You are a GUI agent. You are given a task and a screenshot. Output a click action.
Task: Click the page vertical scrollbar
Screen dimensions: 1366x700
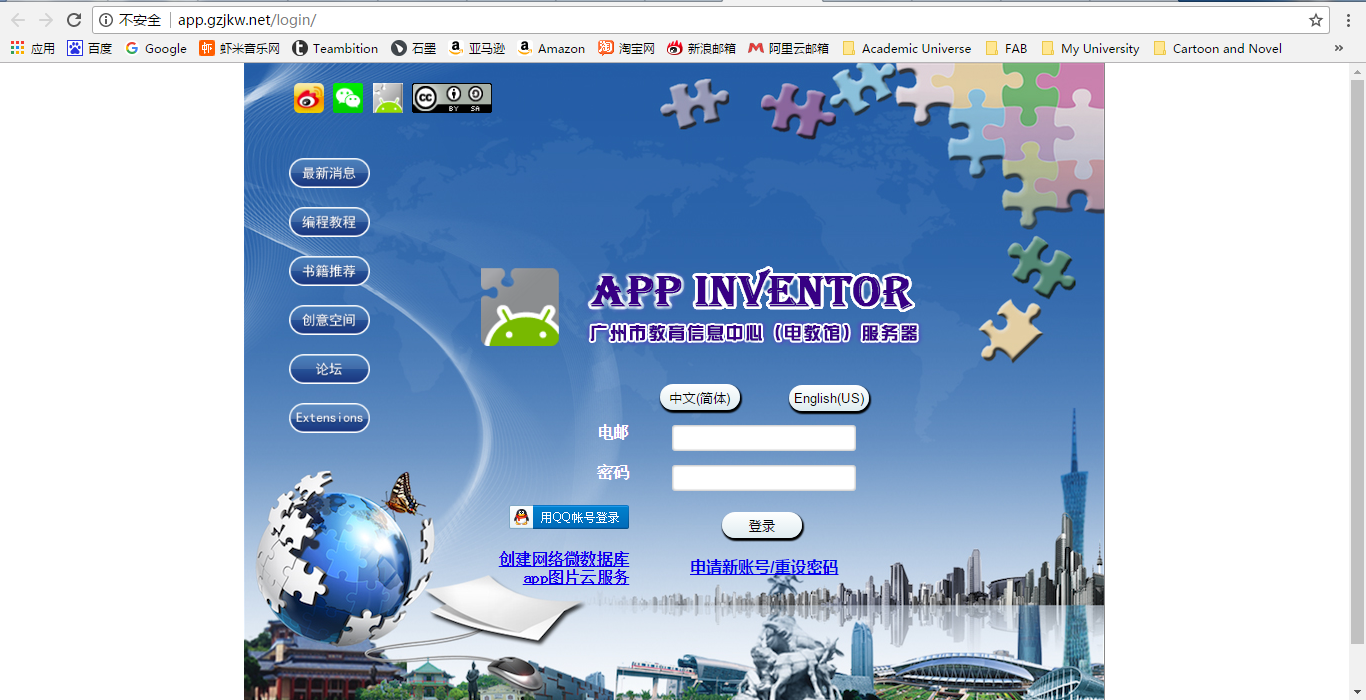coord(1357,360)
